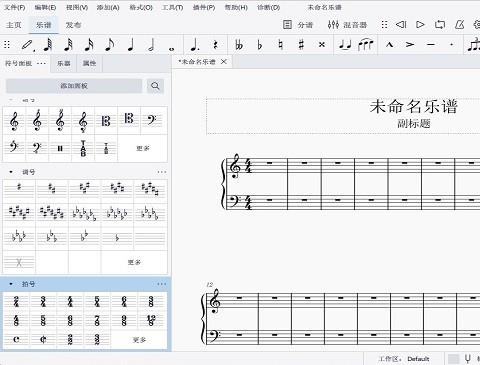Add accent articulation
Viewport: 480px width, 365px height.
click(410, 45)
